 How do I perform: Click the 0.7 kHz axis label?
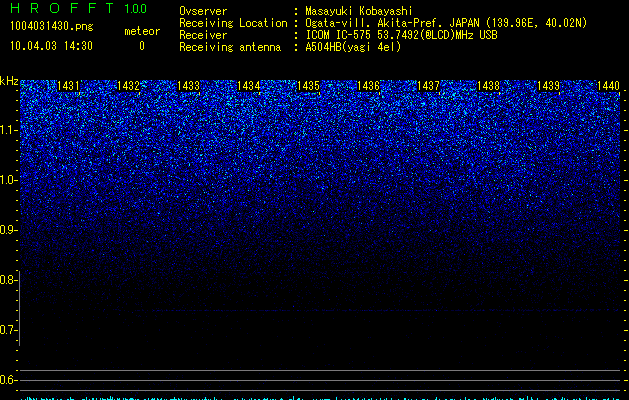8,330
